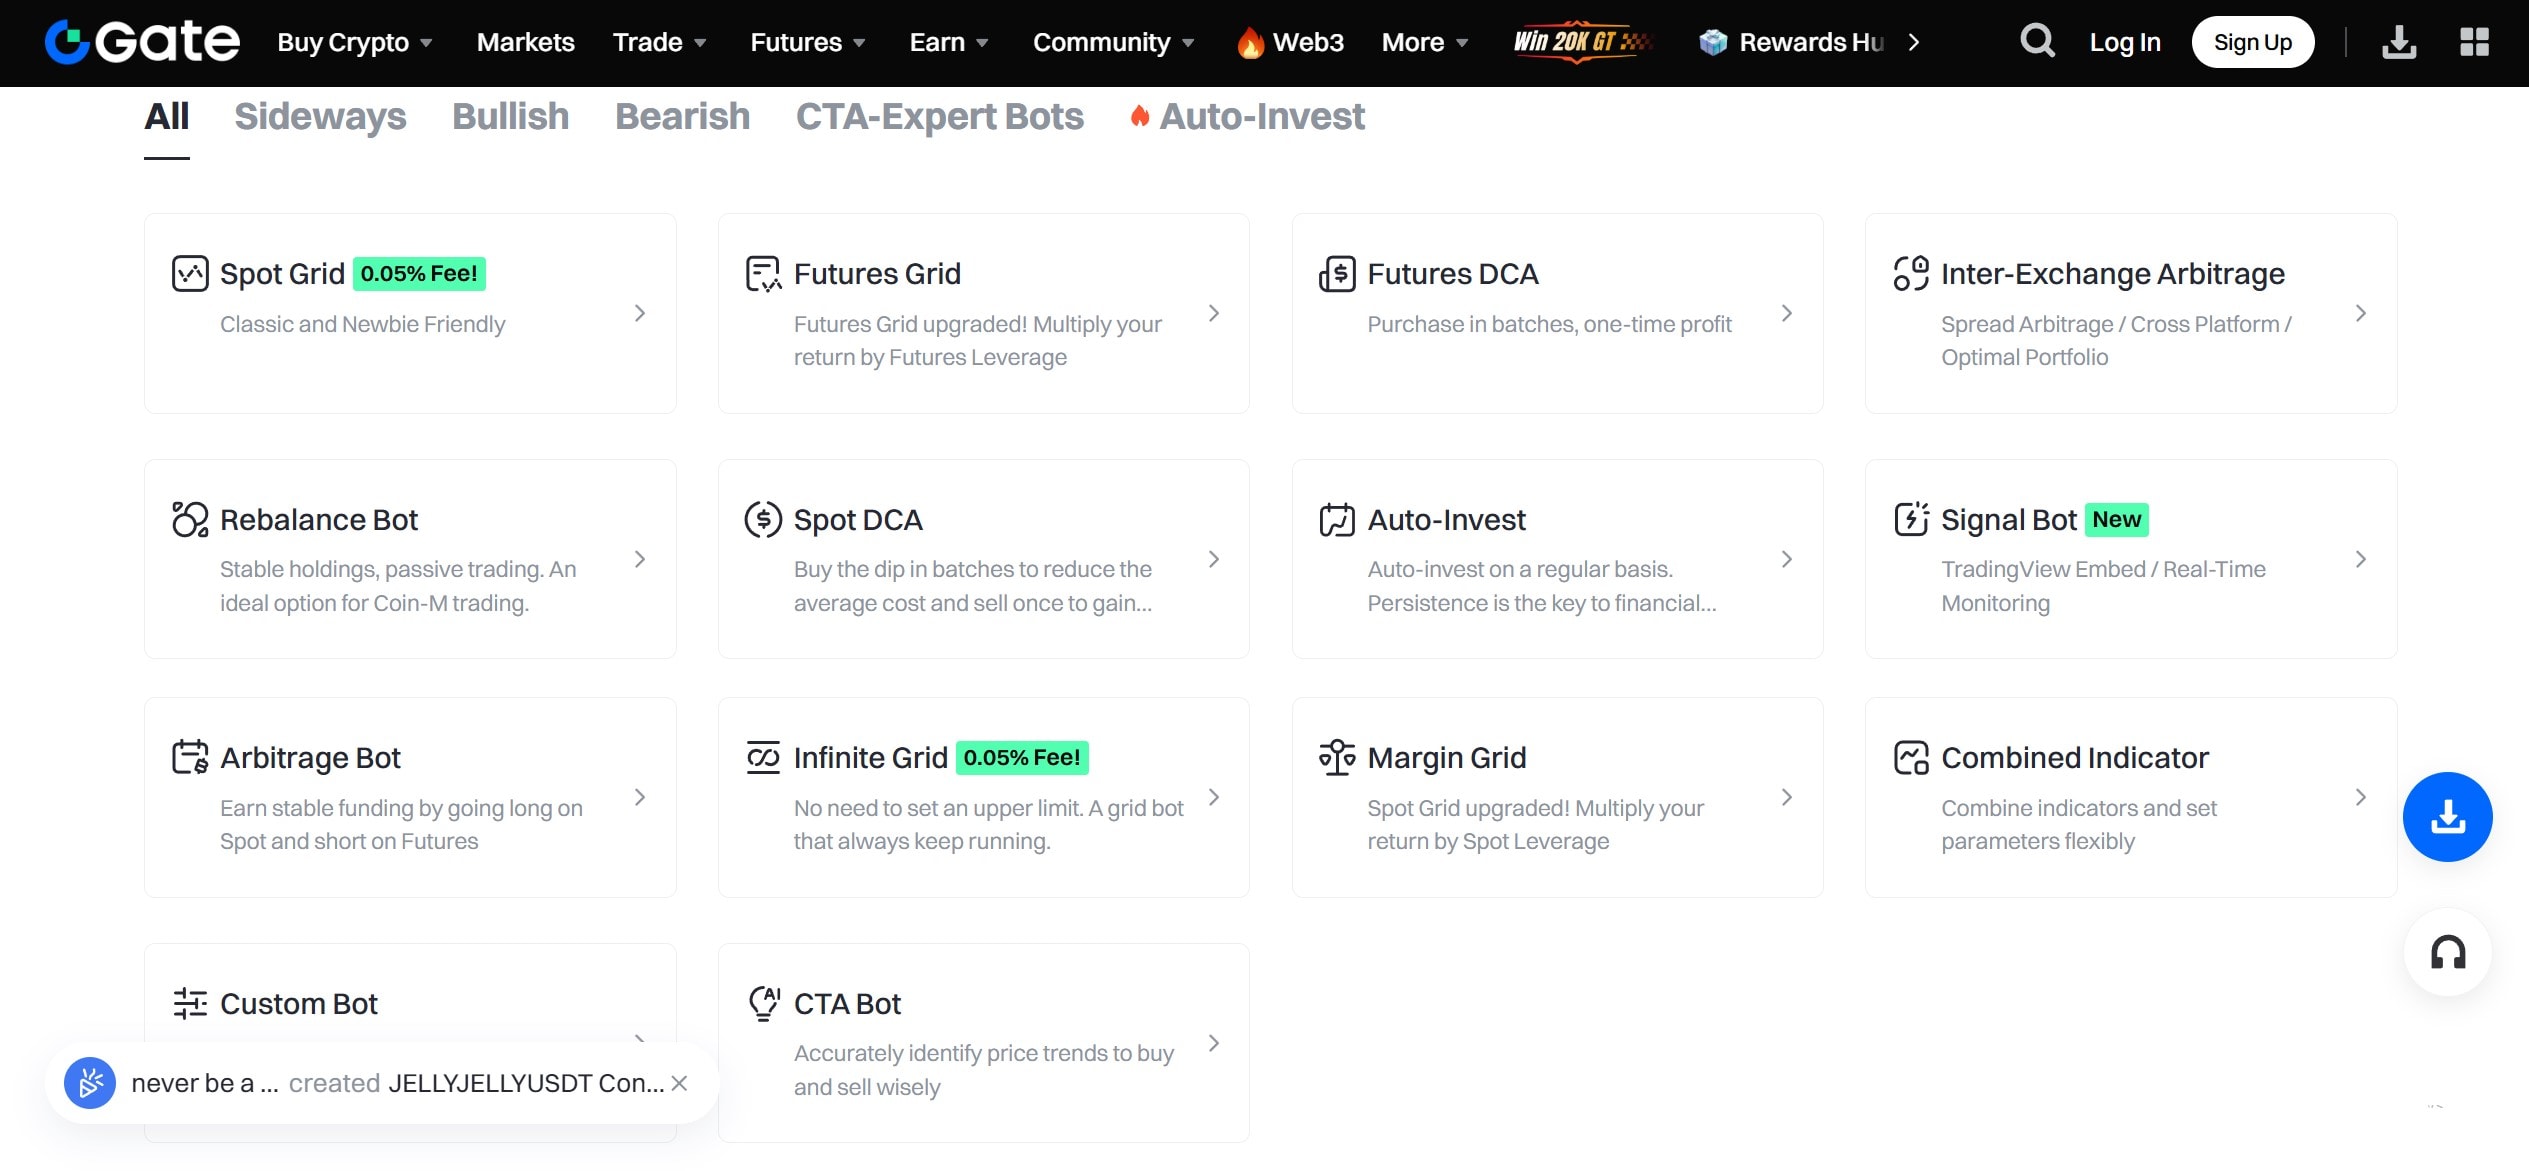The image size is (2529, 1171).
Task: Click the Rebalance Bot icon
Action: [190, 519]
